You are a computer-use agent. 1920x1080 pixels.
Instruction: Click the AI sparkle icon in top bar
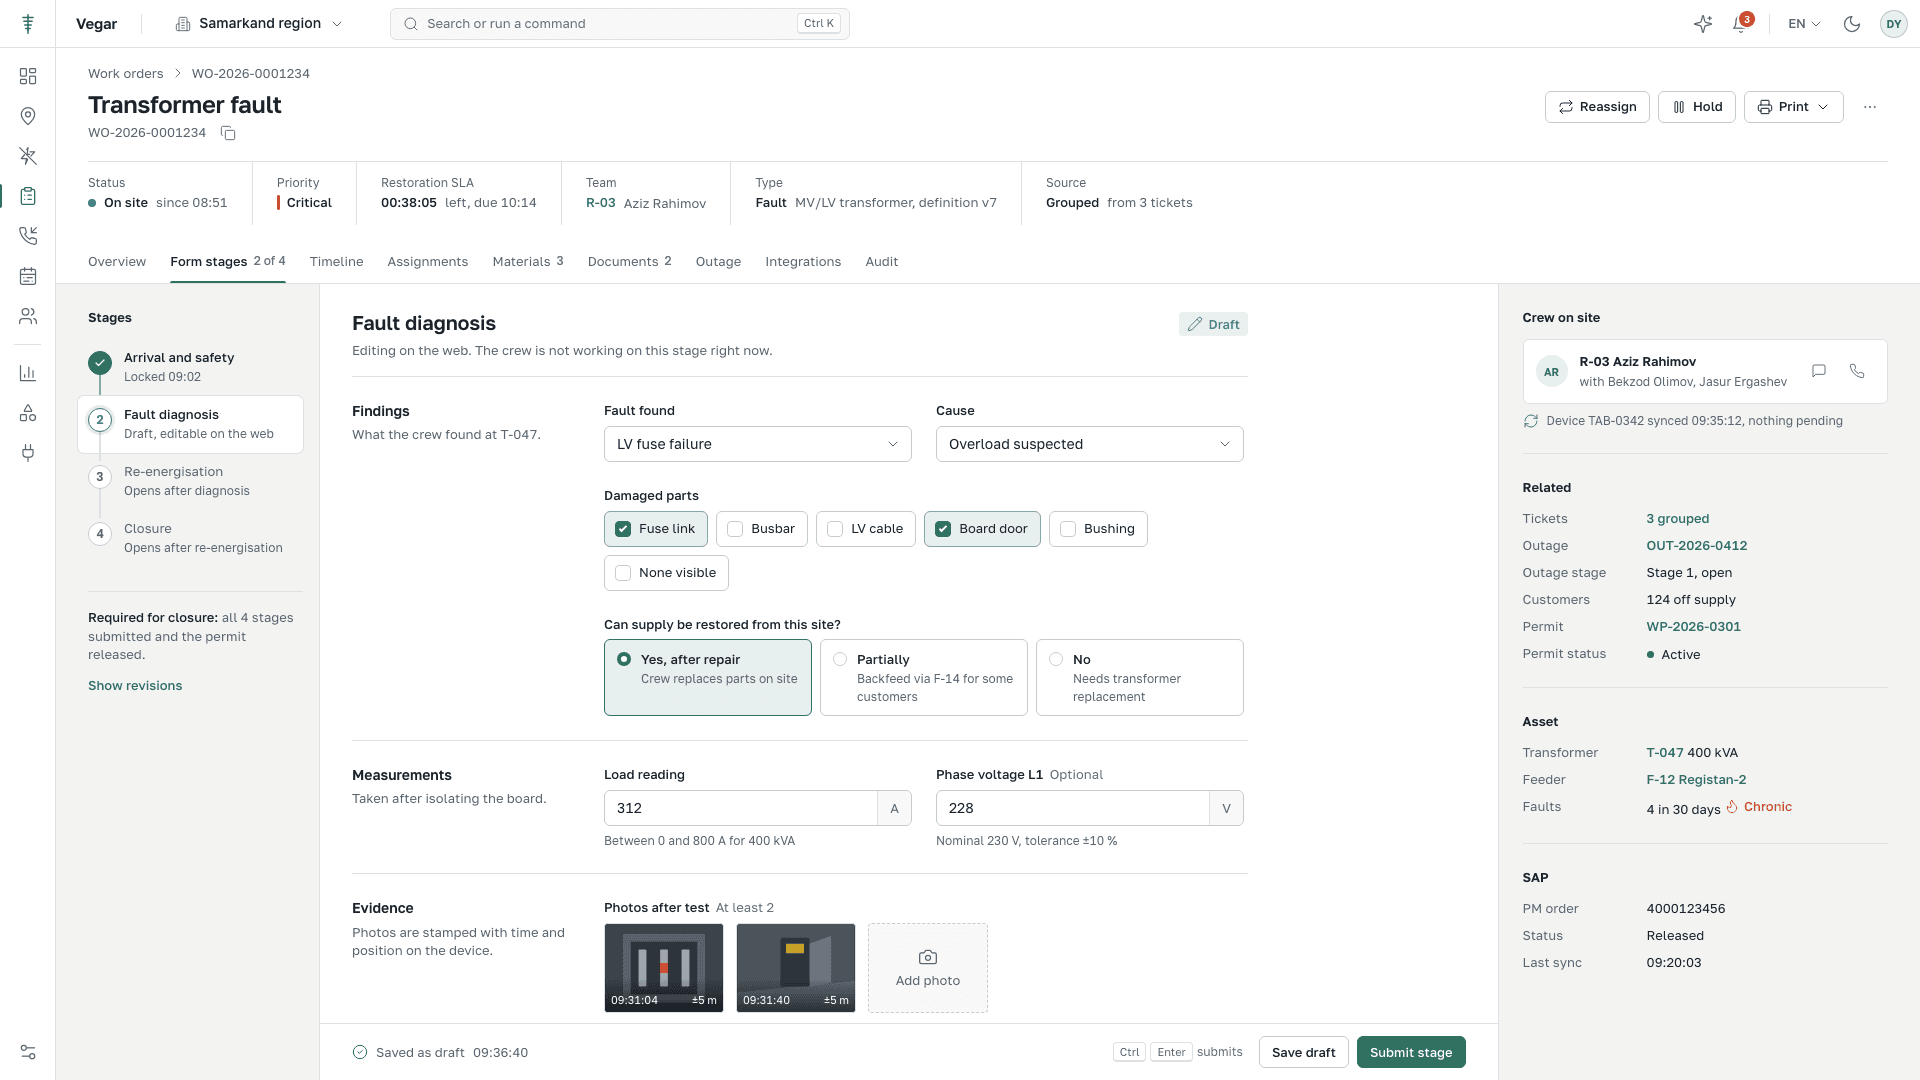[x=1703, y=24]
